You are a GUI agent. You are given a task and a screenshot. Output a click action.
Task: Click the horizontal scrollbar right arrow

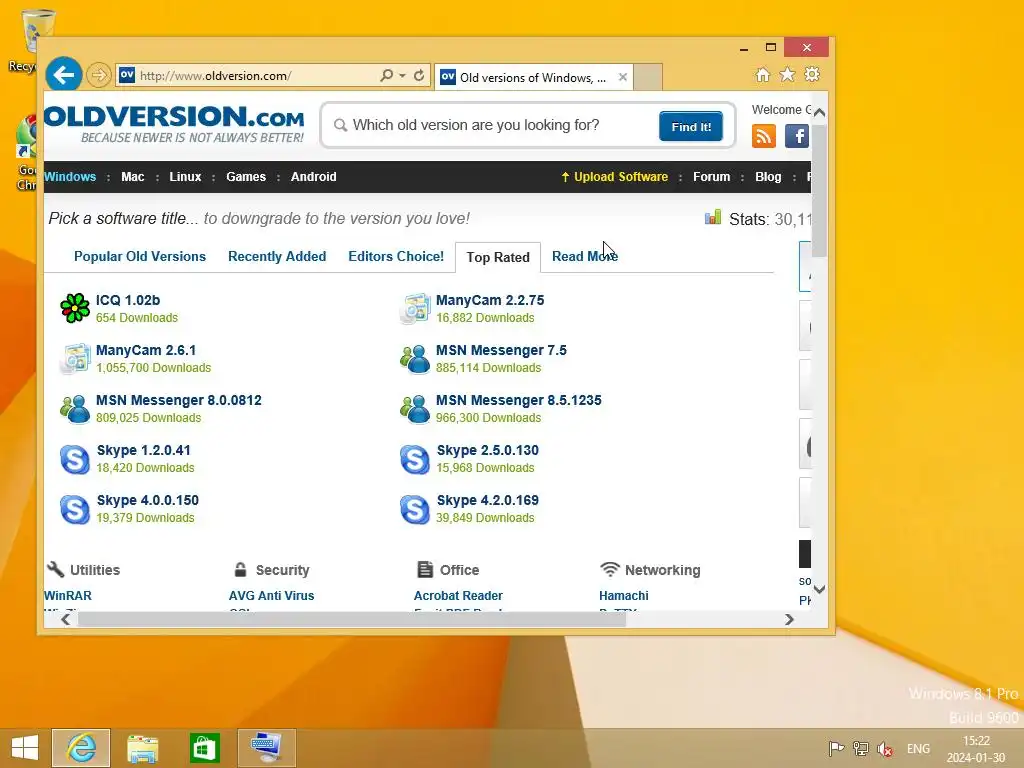pyautogui.click(x=790, y=619)
